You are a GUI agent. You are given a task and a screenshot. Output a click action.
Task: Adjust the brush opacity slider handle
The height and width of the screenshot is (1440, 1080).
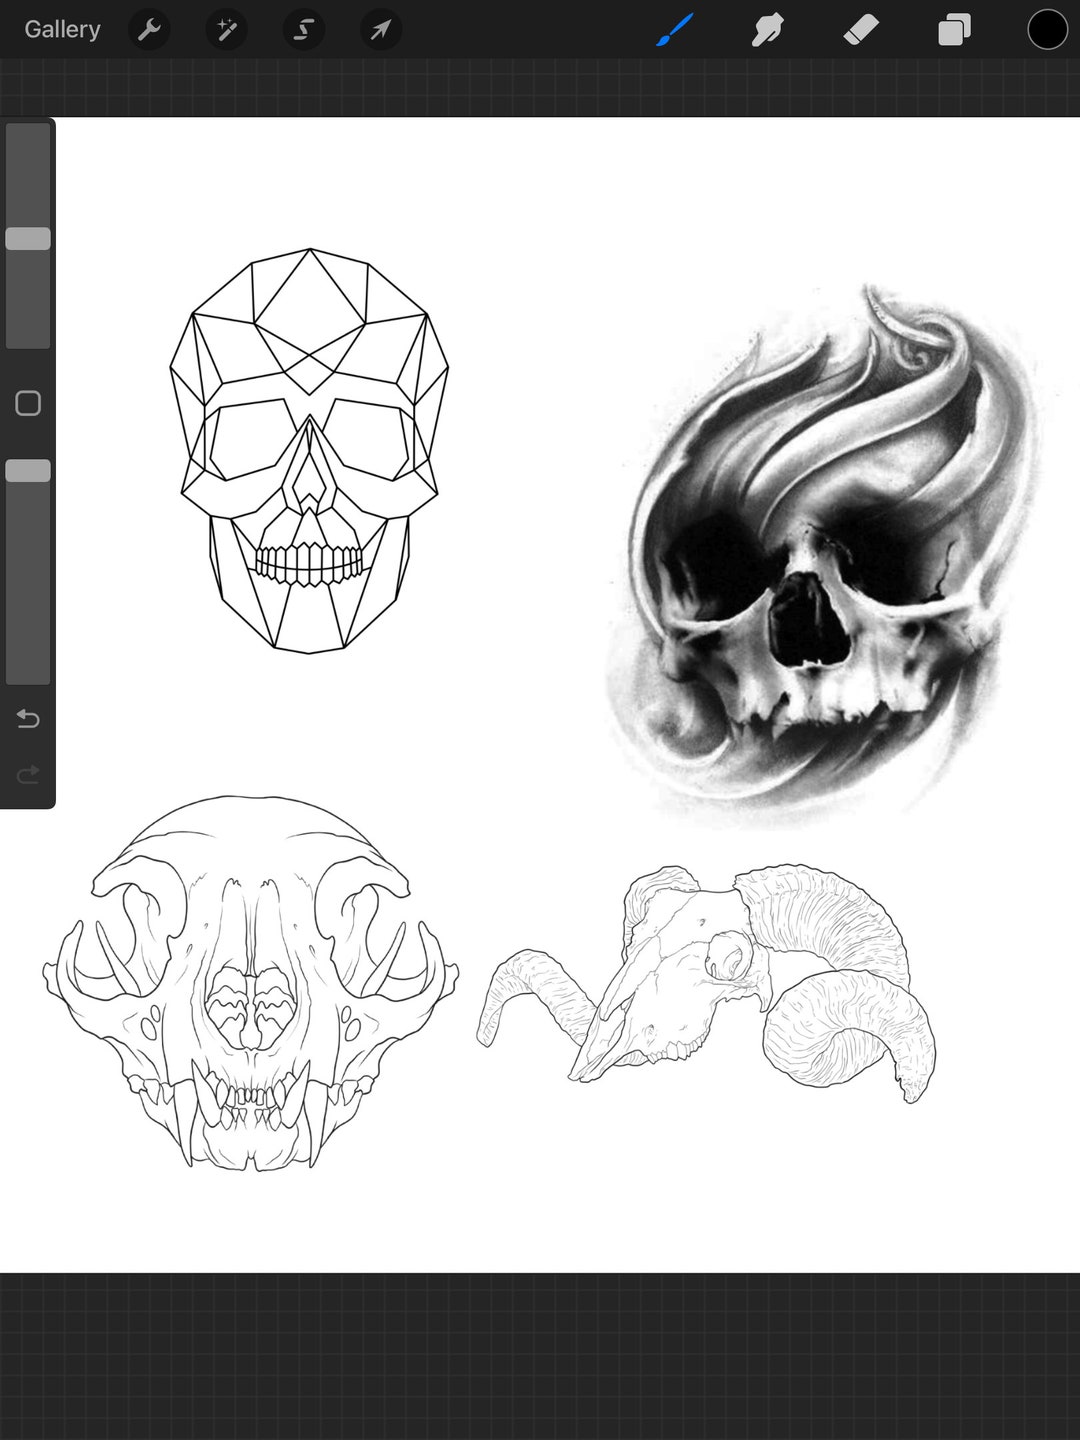pyautogui.click(x=29, y=468)
